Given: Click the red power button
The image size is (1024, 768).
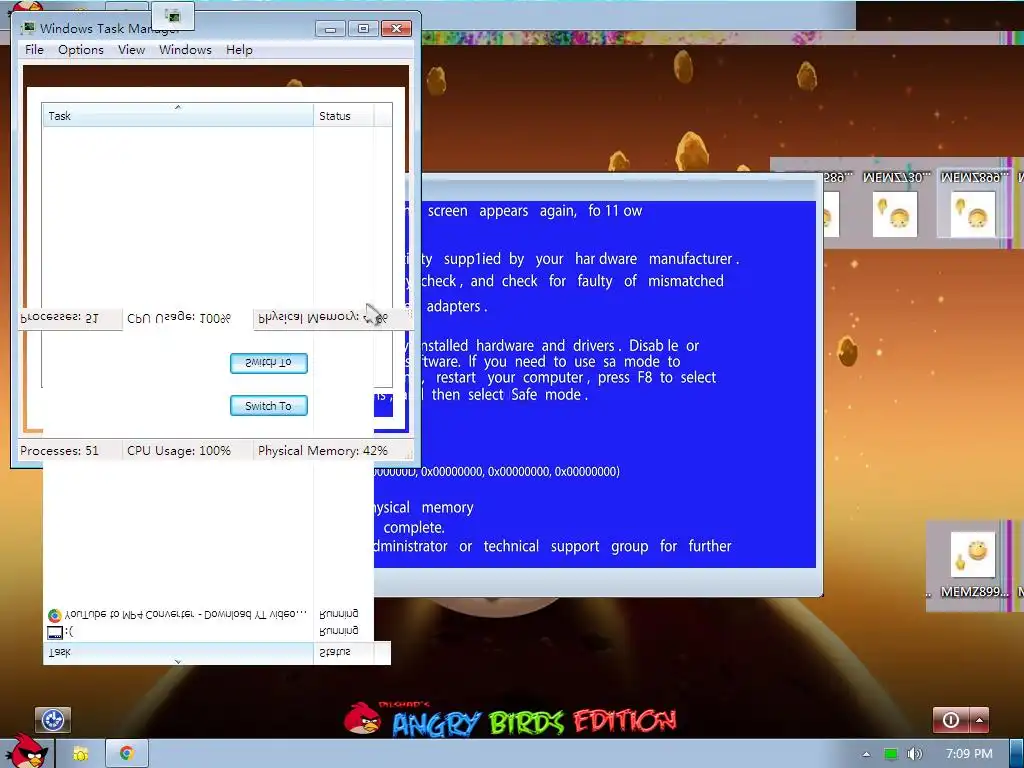Looking at the screenshot, I should [951, 720].
